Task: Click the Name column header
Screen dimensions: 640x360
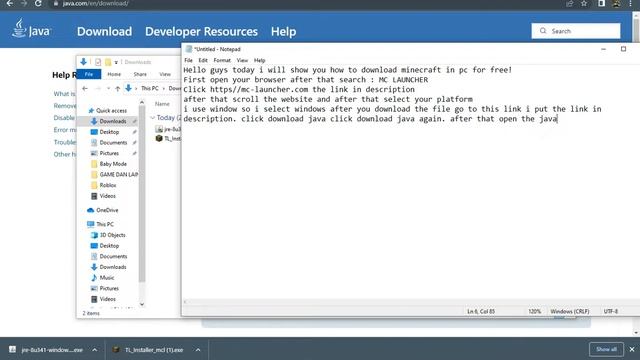Action: pos(162,104)
